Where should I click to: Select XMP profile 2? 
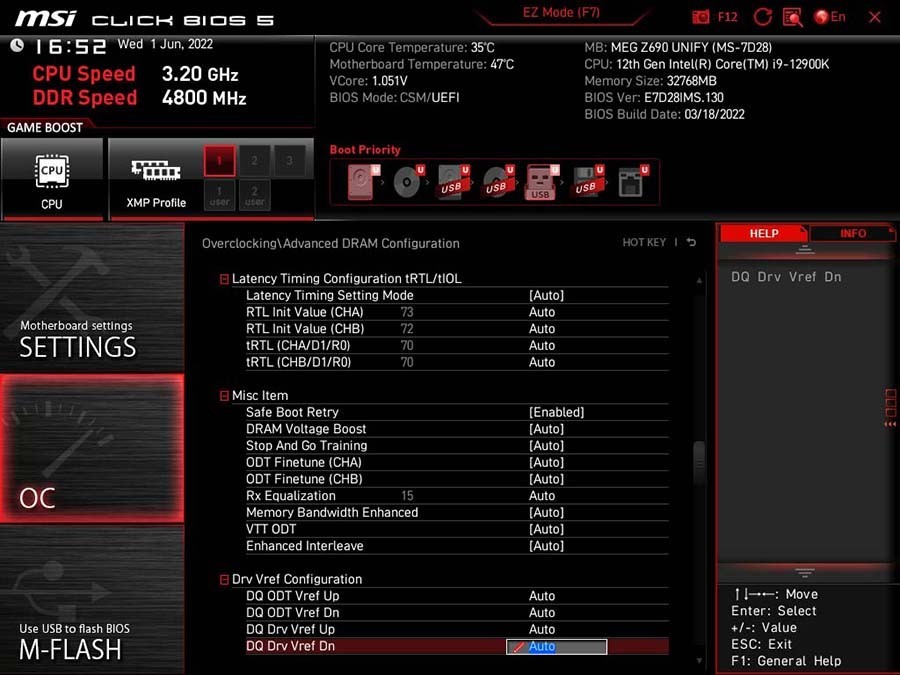[x=254, y=160]
